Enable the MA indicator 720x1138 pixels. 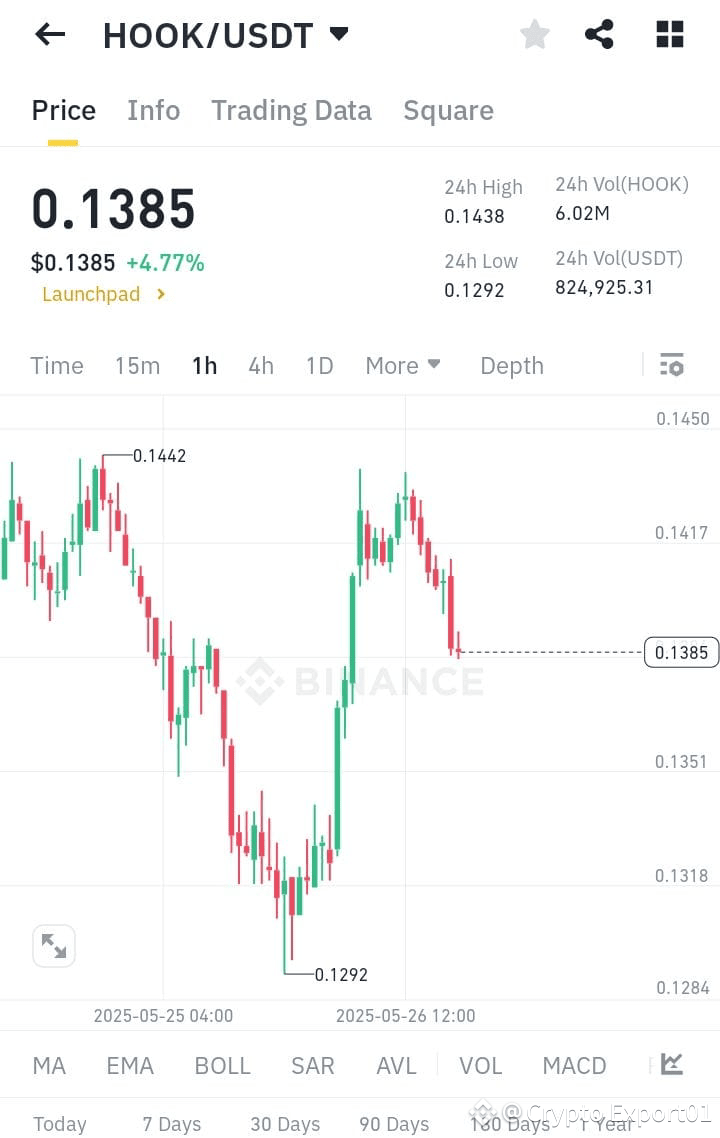[48, 1066]
